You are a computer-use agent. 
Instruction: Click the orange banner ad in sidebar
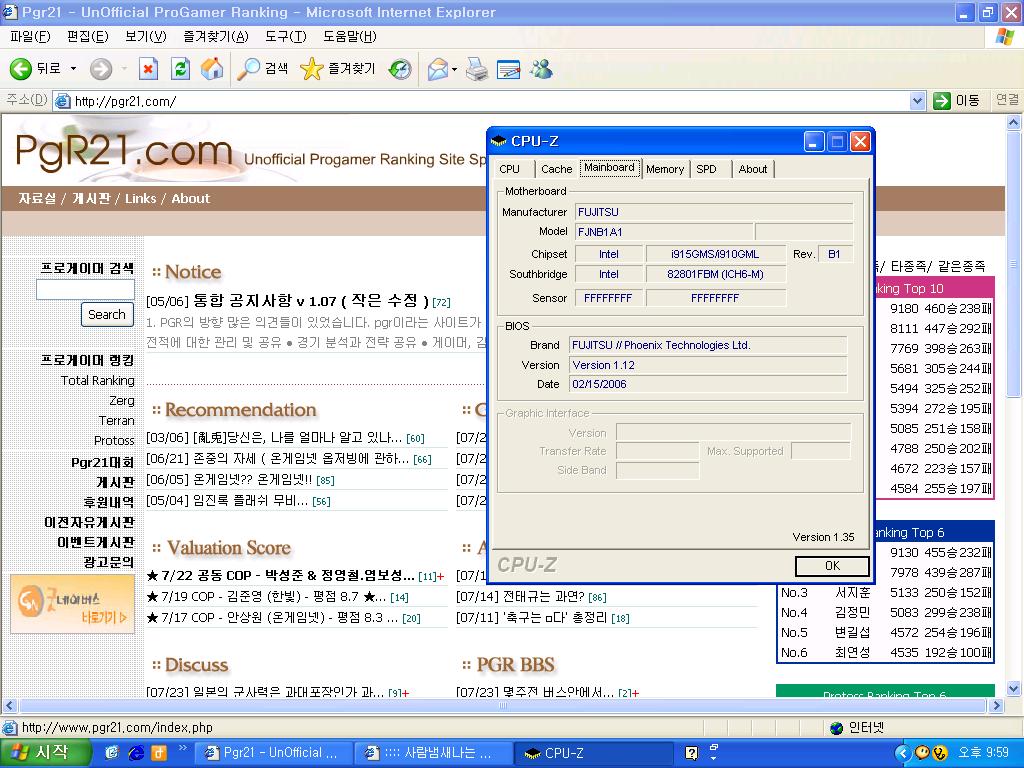[x=72, y=605]
